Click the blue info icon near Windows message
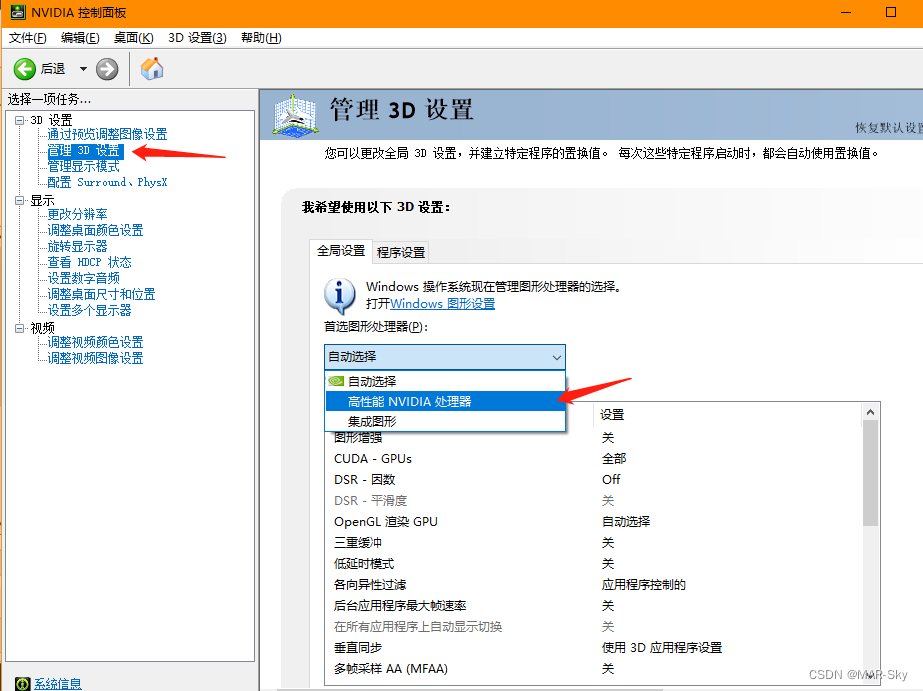923x691 pixels. coord(340,295)
